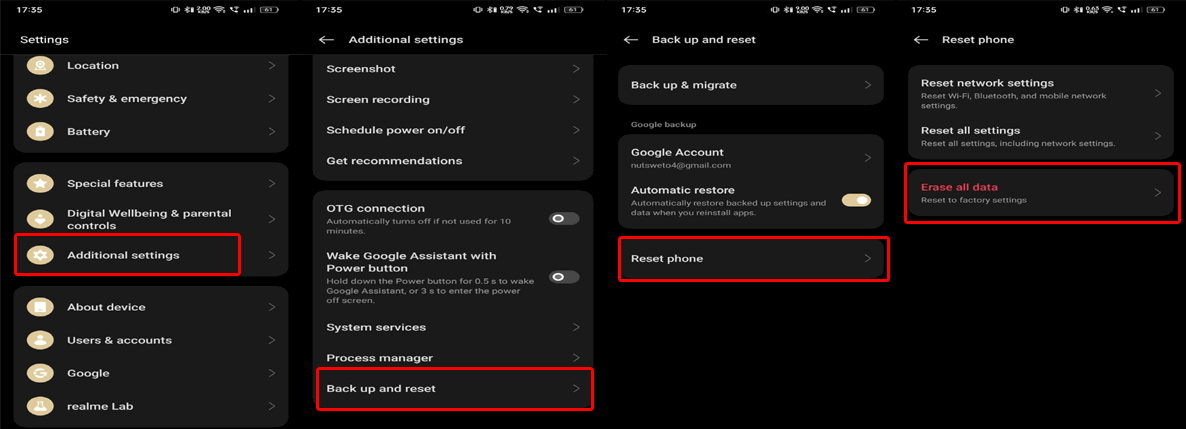Open Google Account chevron arrow

pos(868,157)
